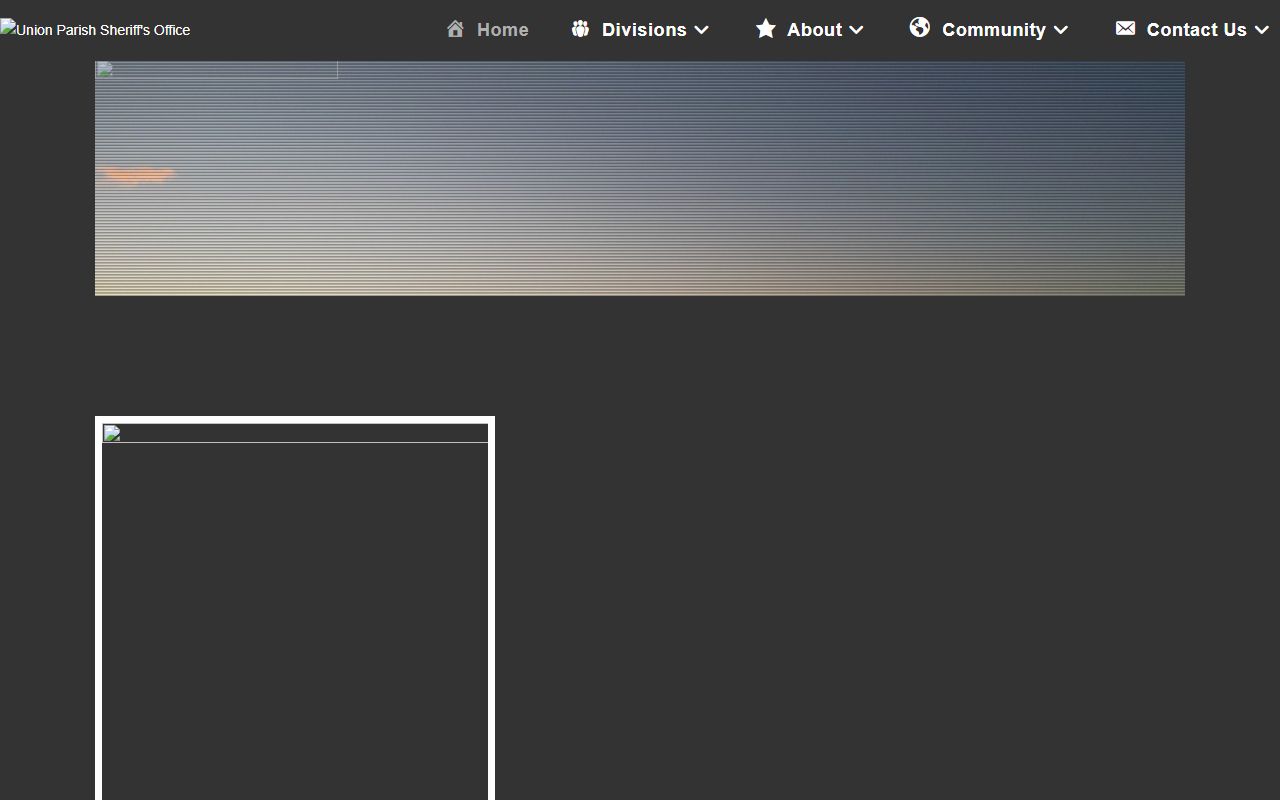Click broken image icon atop the sky banner

[105, 70]
